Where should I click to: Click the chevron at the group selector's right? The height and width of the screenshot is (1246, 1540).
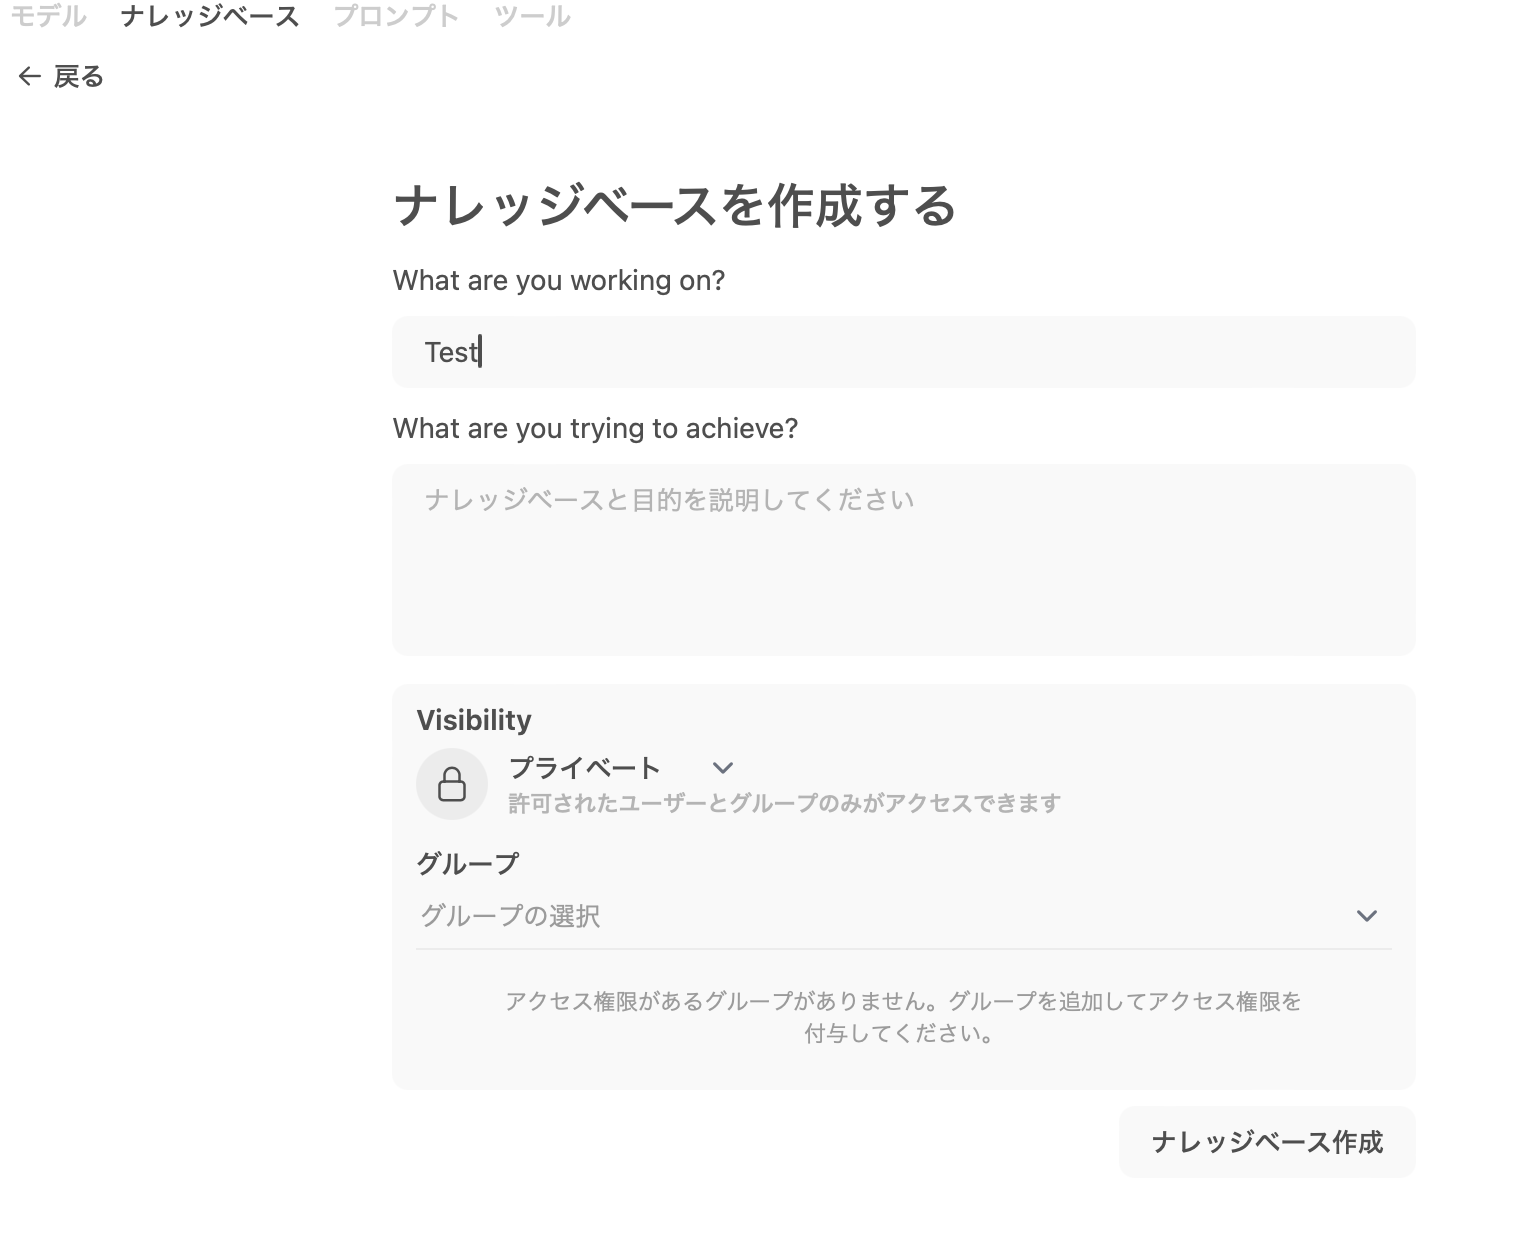click(1366, 916)
